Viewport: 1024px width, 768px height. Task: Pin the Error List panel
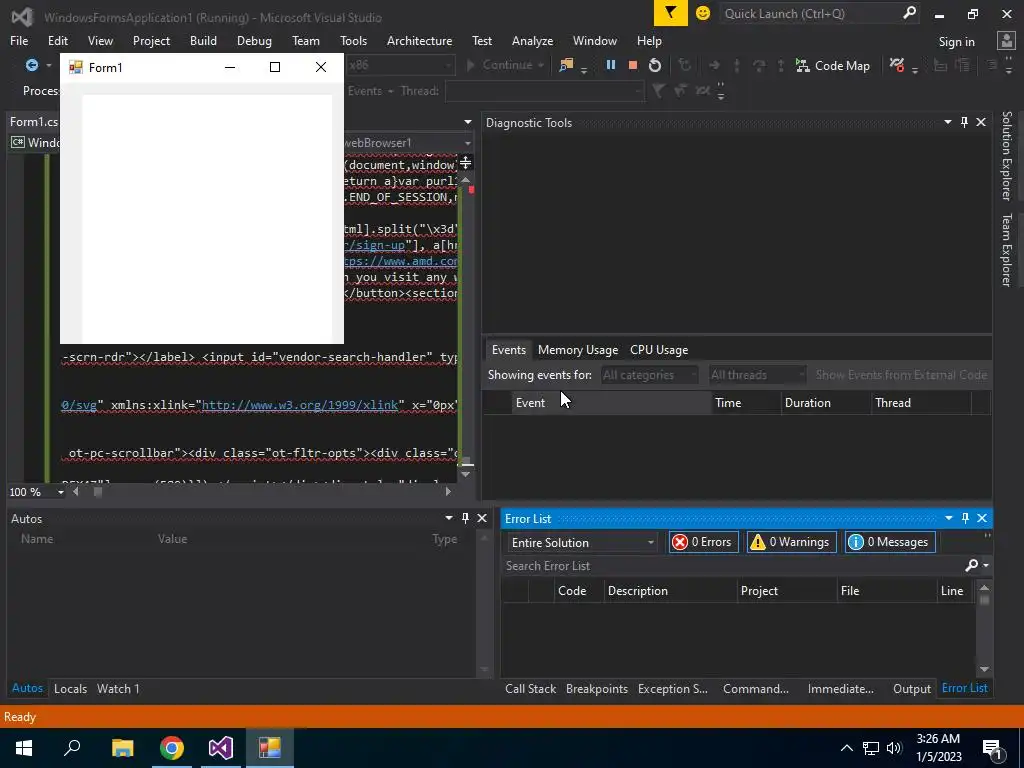965,518
